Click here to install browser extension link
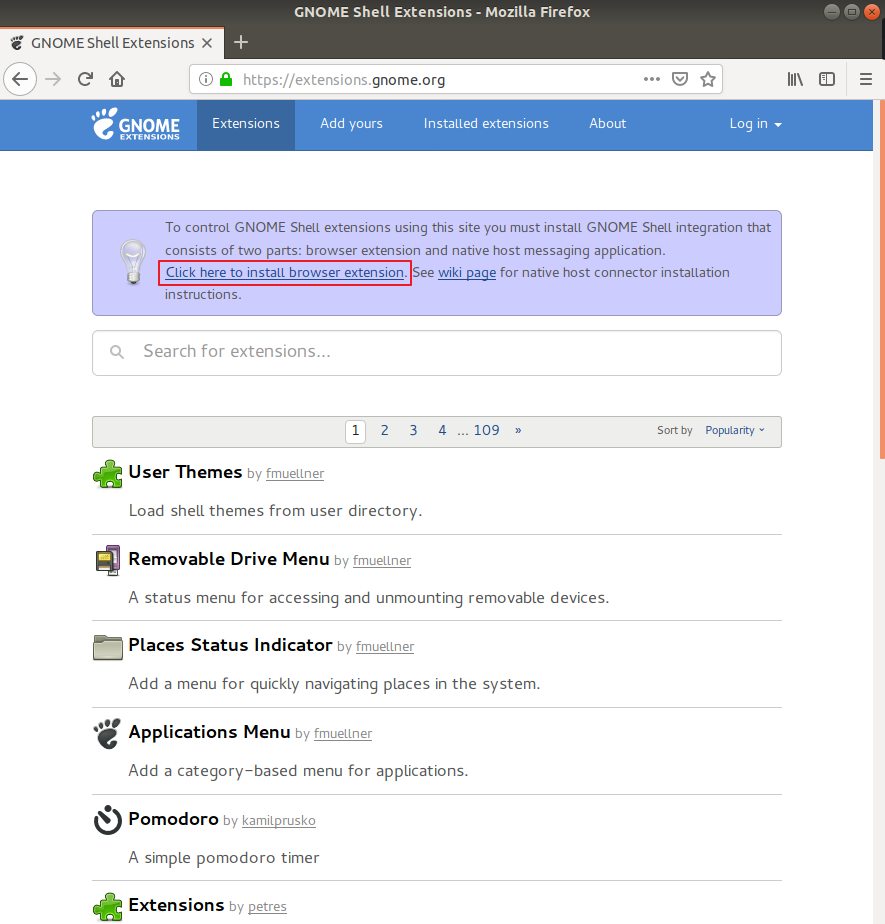 [x=285, y=273]
